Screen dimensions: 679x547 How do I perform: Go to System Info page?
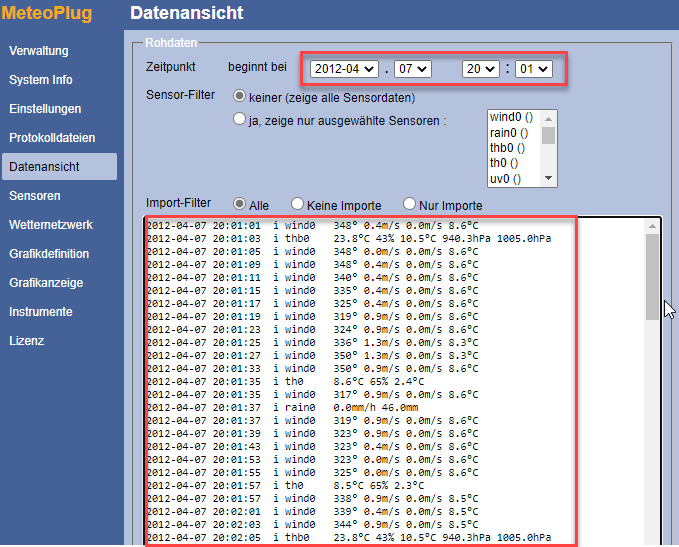[41, 80]
